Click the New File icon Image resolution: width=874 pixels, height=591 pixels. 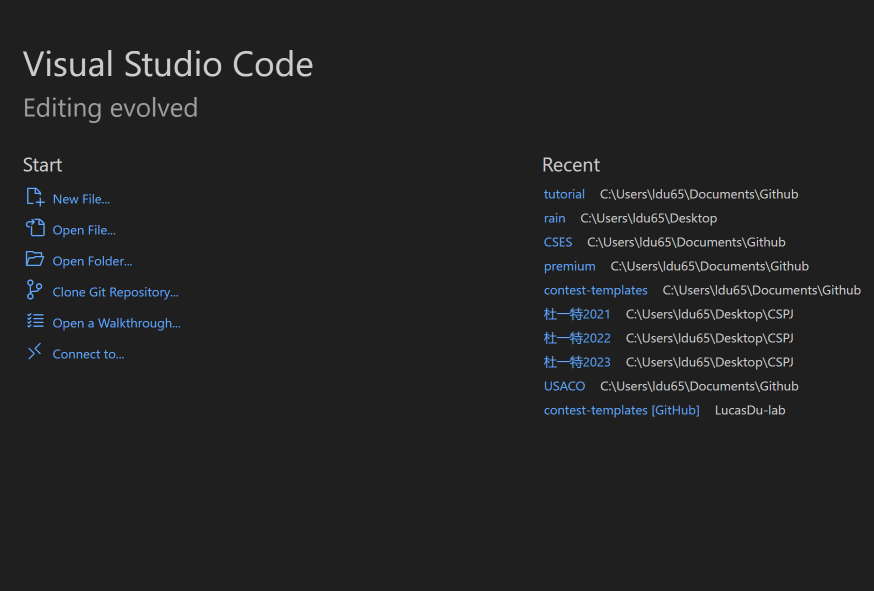[35, 198]
